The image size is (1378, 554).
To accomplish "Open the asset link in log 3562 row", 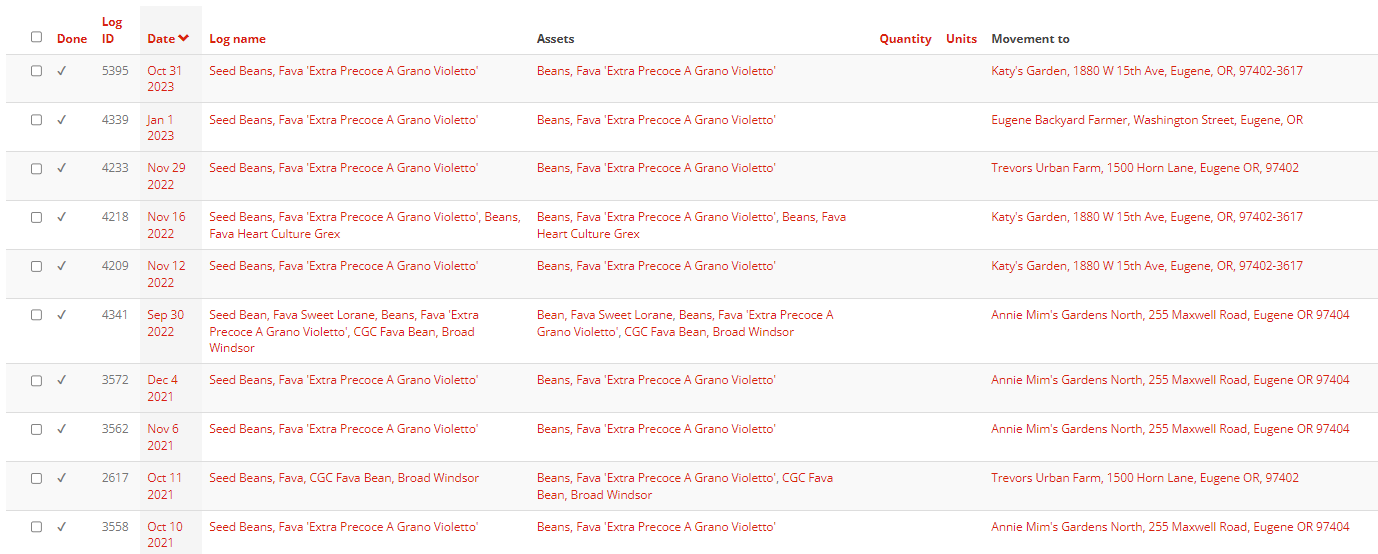I will (656, 429).
